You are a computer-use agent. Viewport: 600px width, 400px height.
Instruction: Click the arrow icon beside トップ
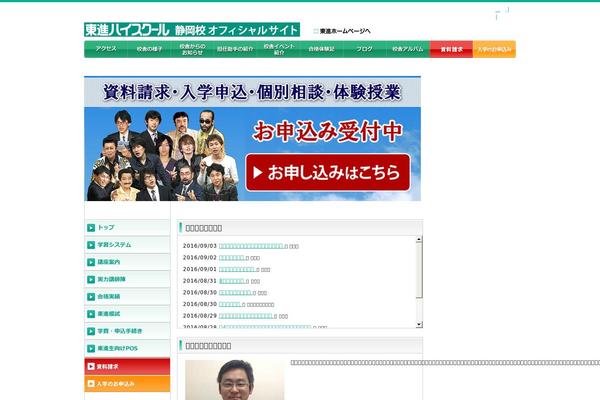[91, 228]
